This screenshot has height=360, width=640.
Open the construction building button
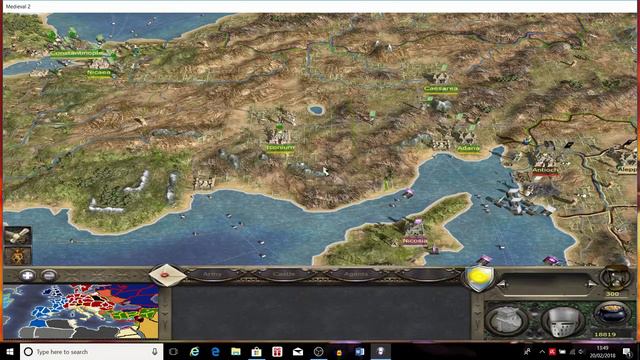506,320
